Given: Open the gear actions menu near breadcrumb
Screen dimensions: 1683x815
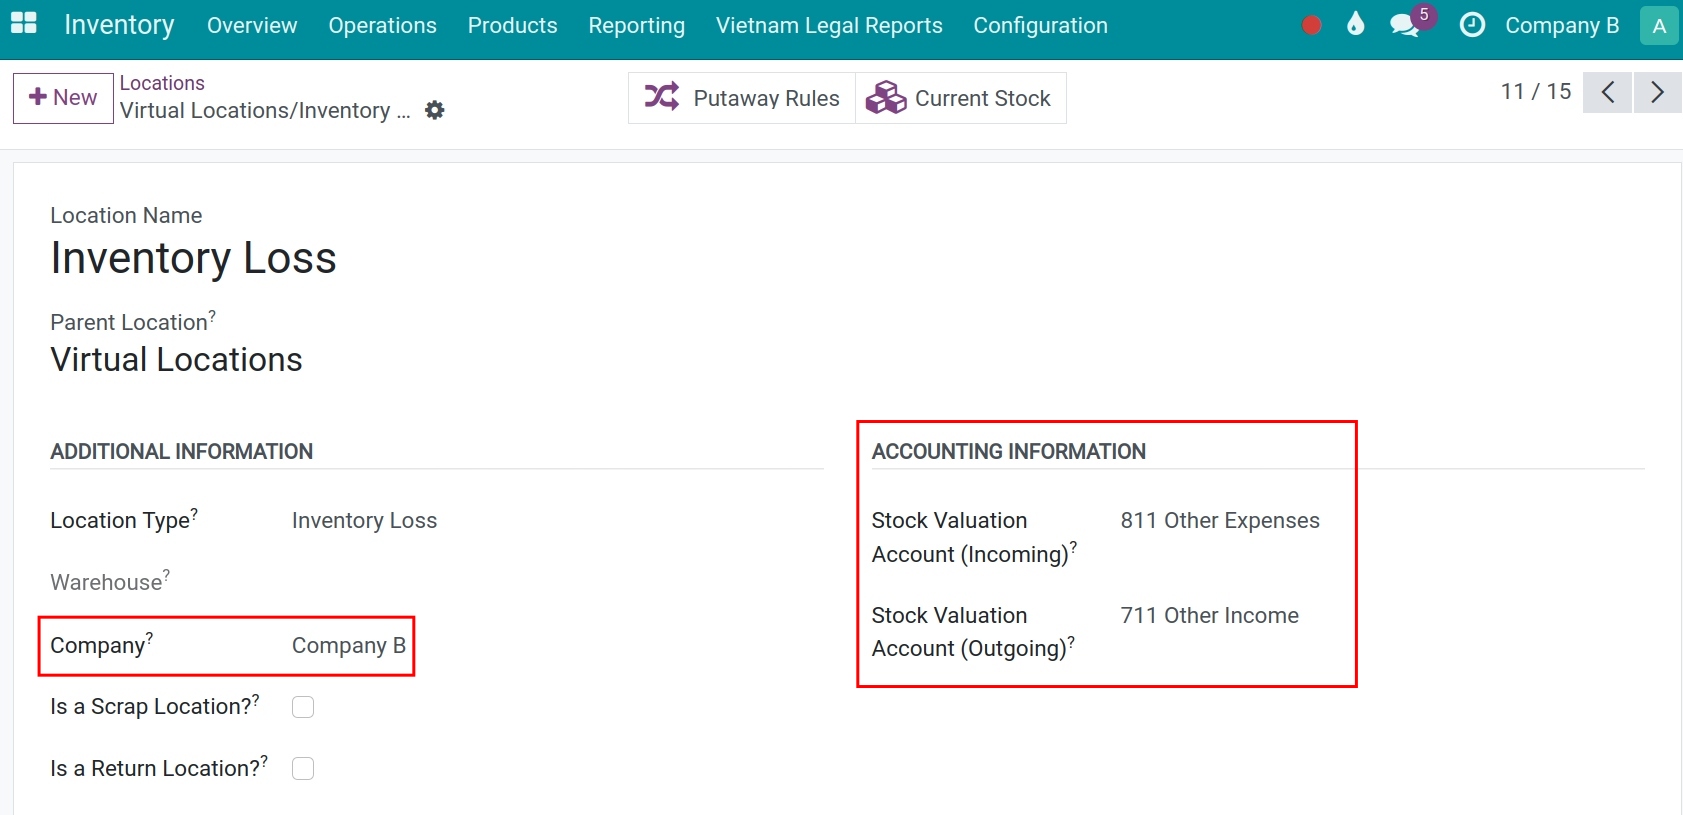Looking at the screenshot, I should 434,110.
